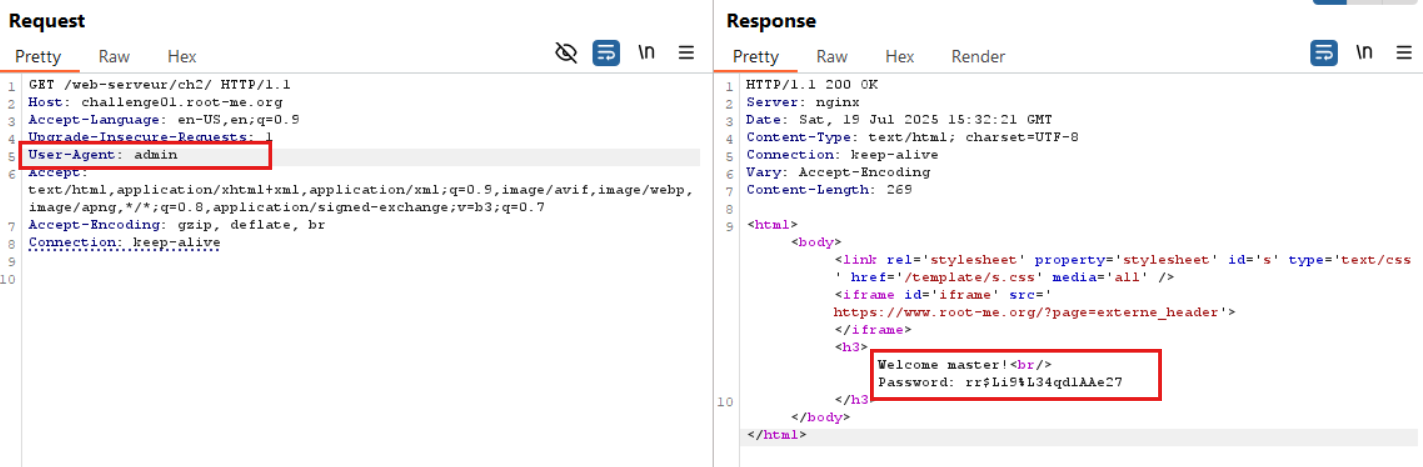Screen dimensions: 1423x467
Task: Show the Render tab in Response panel
Action: 978,57
